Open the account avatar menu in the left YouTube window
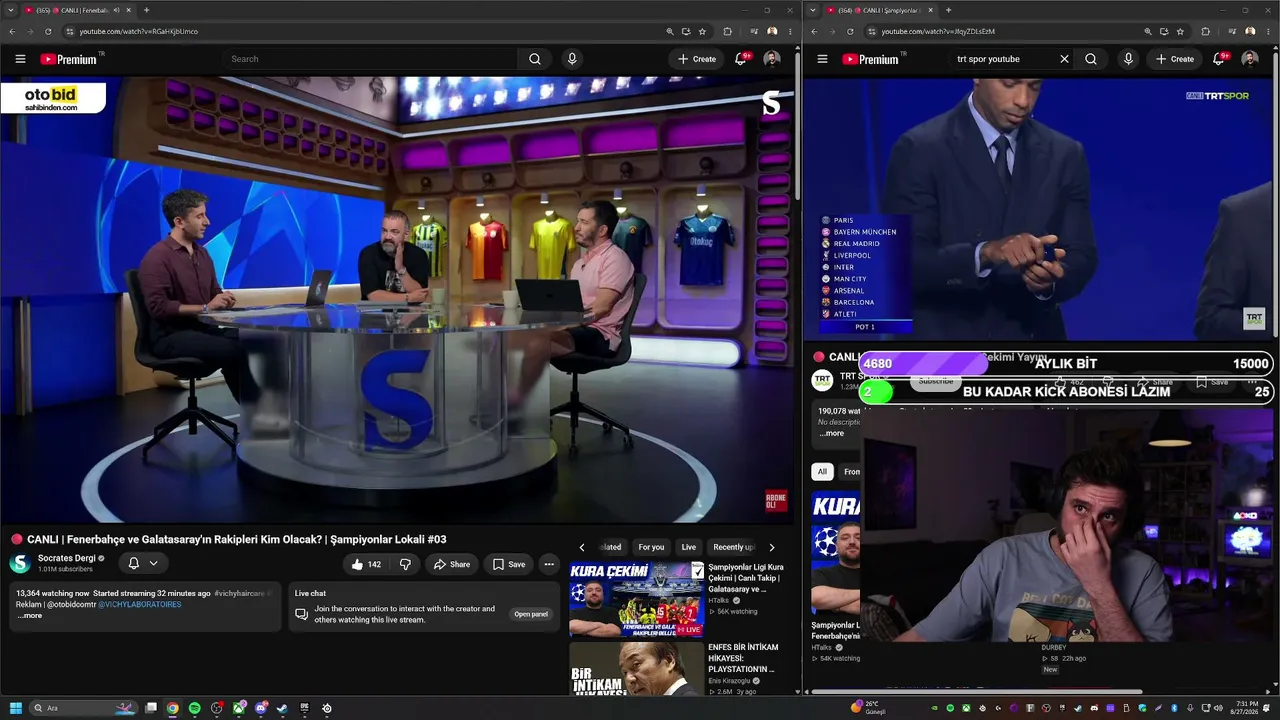The image size is (1280, 720). 772,59
